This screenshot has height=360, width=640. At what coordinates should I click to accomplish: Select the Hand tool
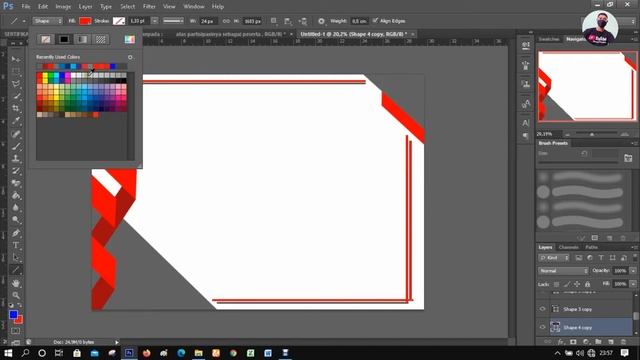click(x=16, y=283)
